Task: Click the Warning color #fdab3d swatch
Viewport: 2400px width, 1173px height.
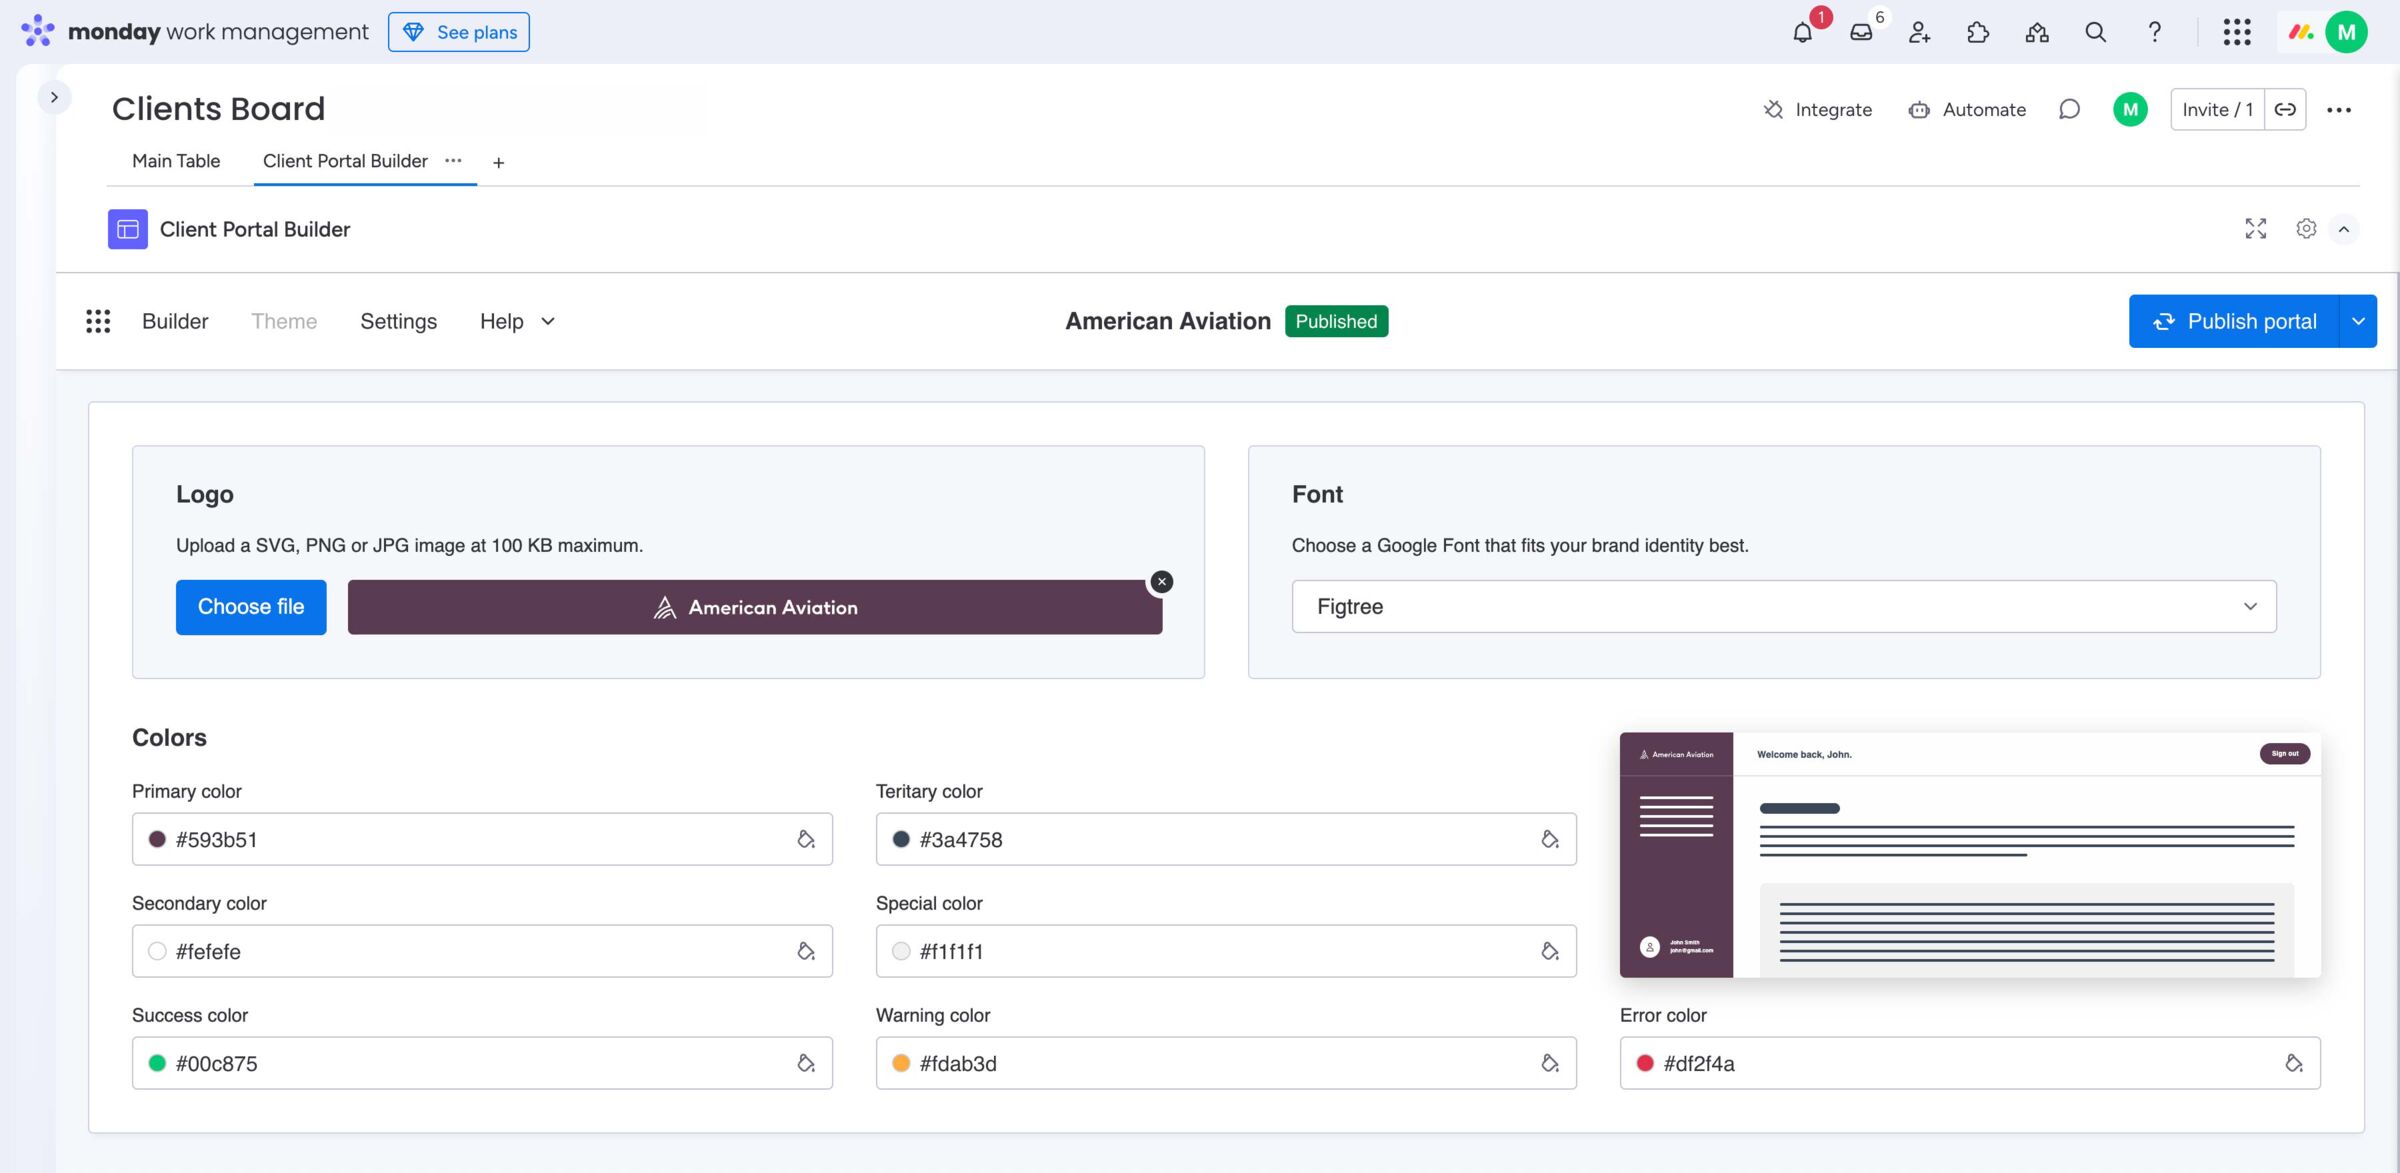Action: [901, 1063]
